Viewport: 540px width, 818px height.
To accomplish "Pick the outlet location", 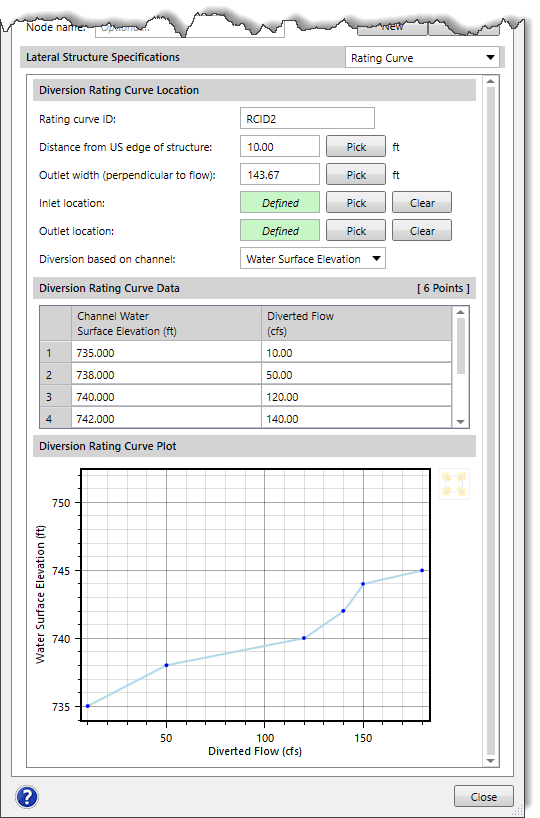I will coord(356,231).
